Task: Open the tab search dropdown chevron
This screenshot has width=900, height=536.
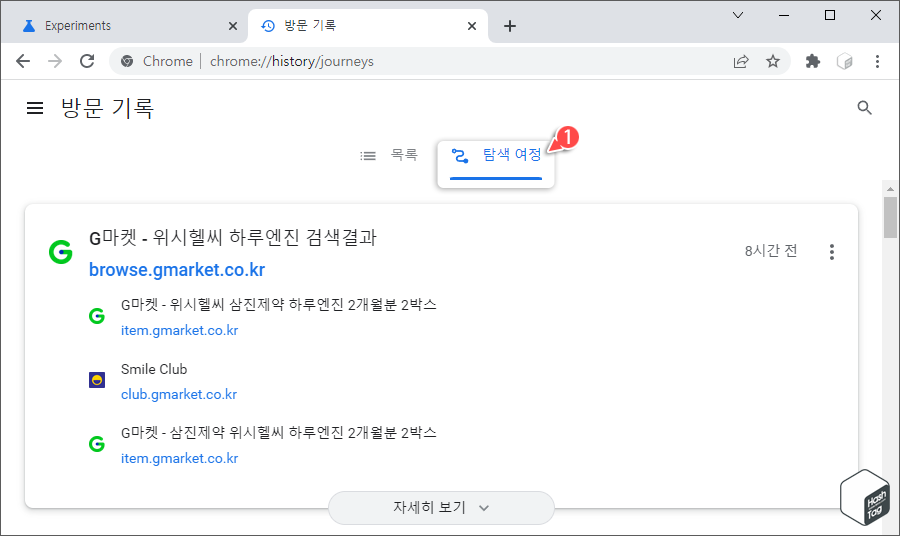Action: [x=738, y=15]
